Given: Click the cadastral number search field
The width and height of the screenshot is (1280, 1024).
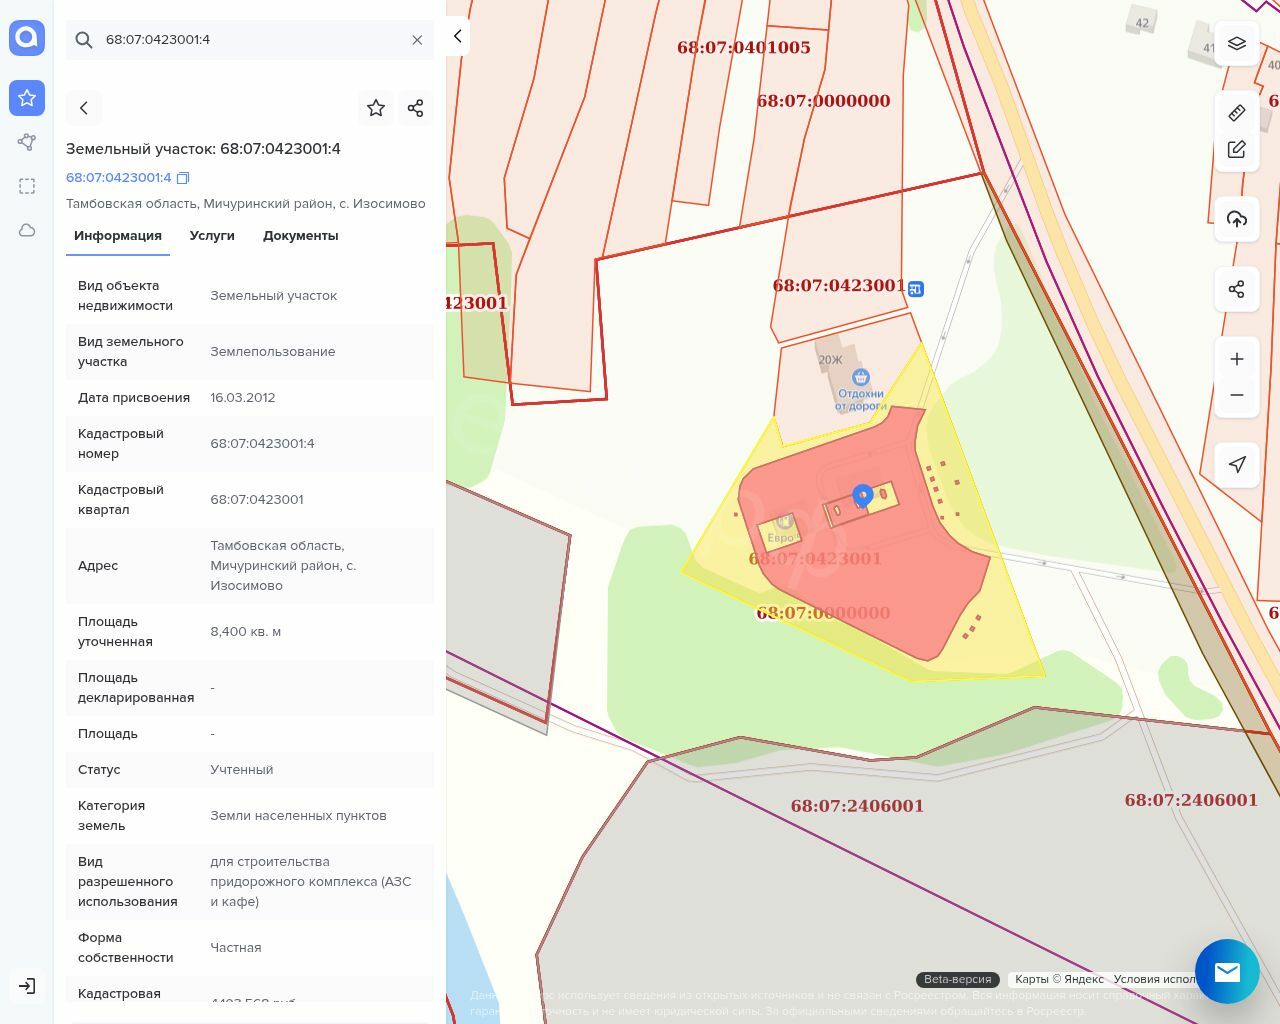Looking at the screenshot, I should click(x=250, y=40).
